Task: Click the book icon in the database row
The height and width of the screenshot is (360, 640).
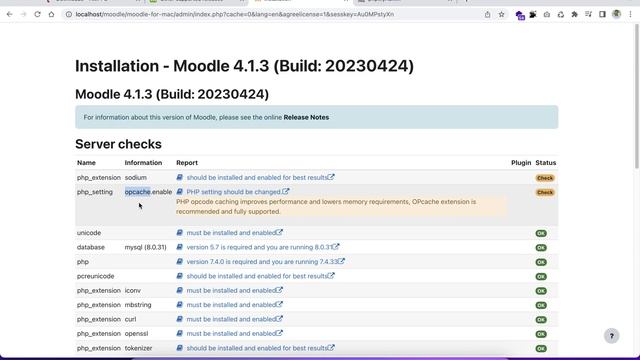Action: (x=180, y=247)
